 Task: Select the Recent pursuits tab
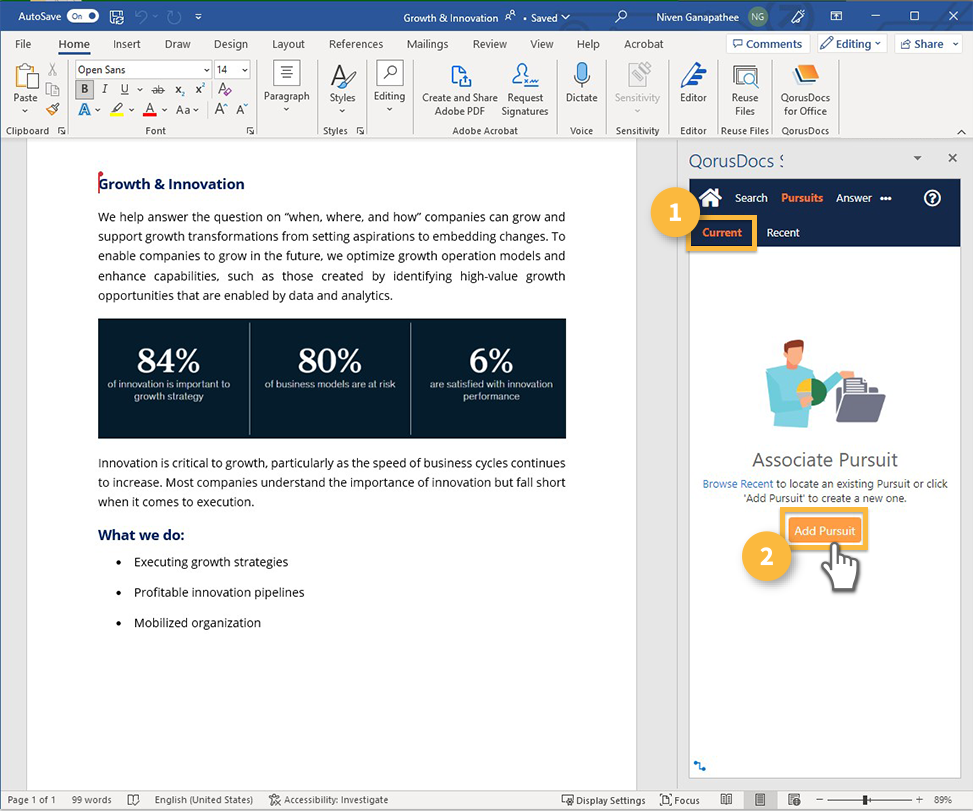coord(782,233)
